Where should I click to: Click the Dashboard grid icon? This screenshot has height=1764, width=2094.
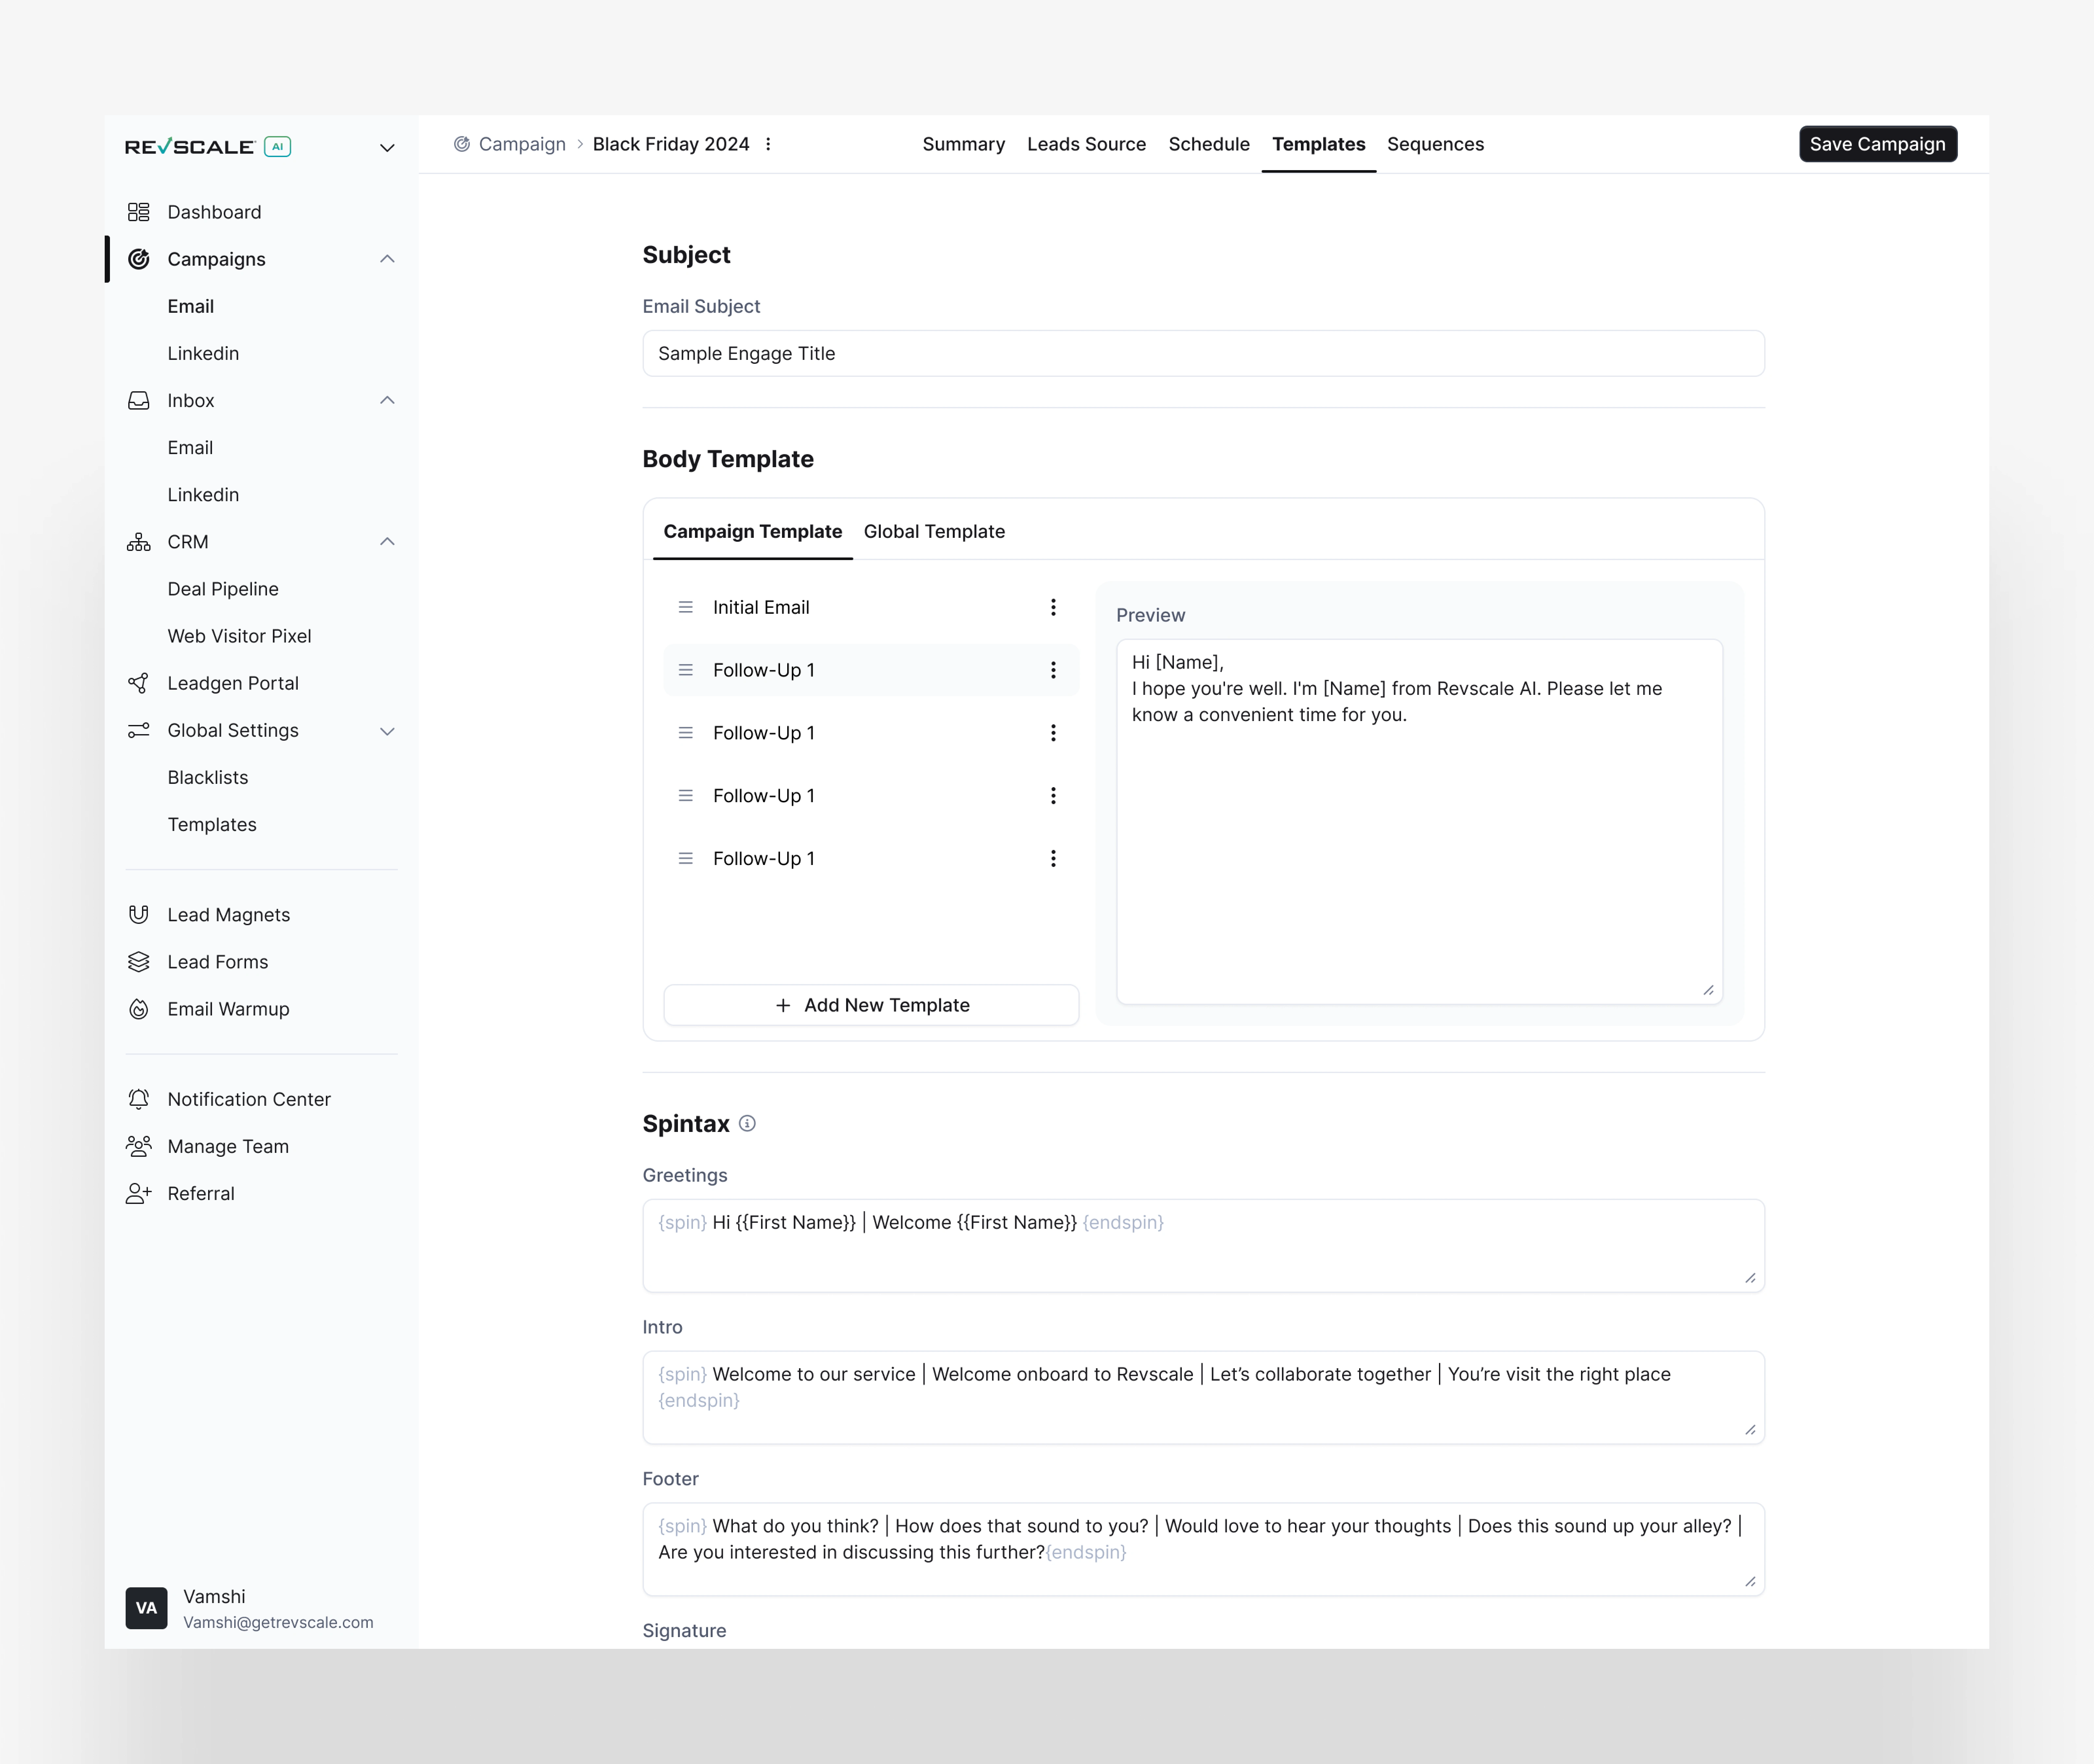coord(139,212)
